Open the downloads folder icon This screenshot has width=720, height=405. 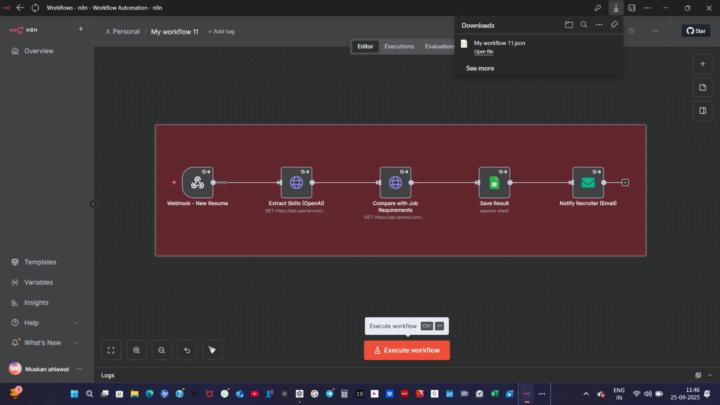click(x=568, y=25)
